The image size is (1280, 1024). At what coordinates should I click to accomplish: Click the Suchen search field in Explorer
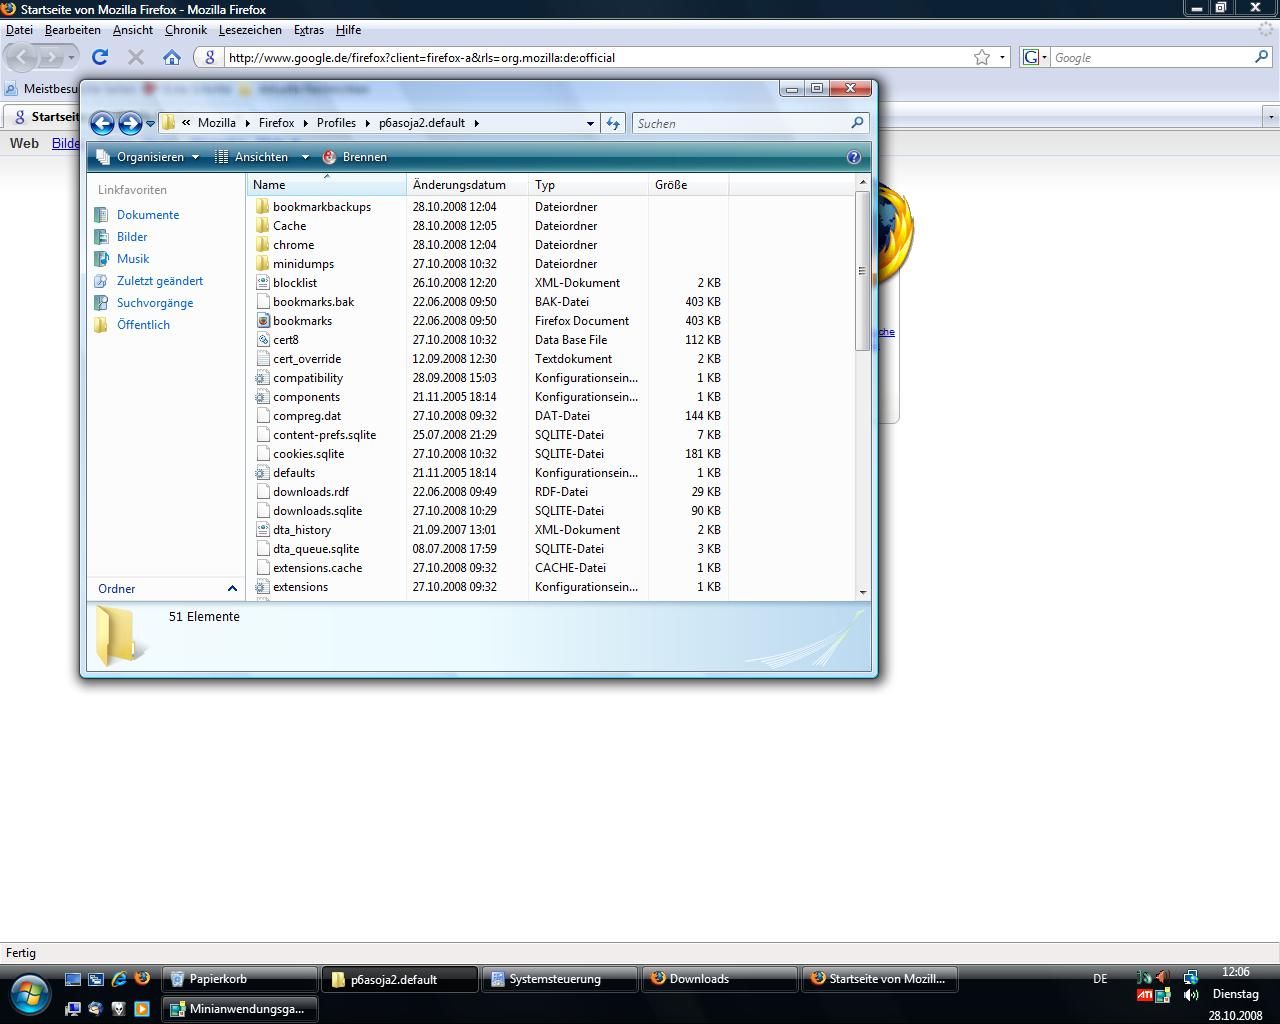pyautogui.click(x=740, y=123)
